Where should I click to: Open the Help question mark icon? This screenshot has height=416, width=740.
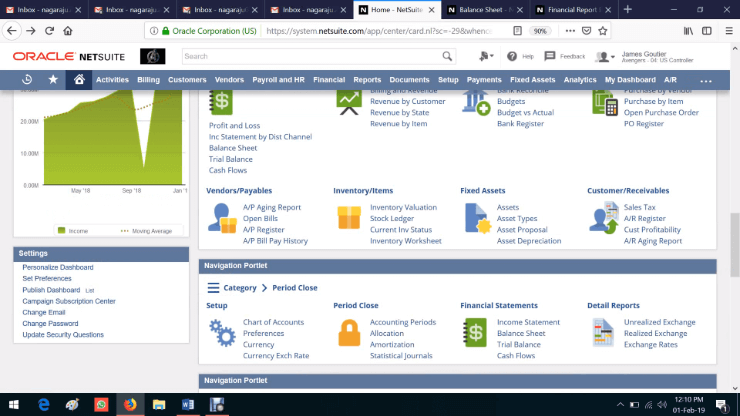[x=512, y=56]
